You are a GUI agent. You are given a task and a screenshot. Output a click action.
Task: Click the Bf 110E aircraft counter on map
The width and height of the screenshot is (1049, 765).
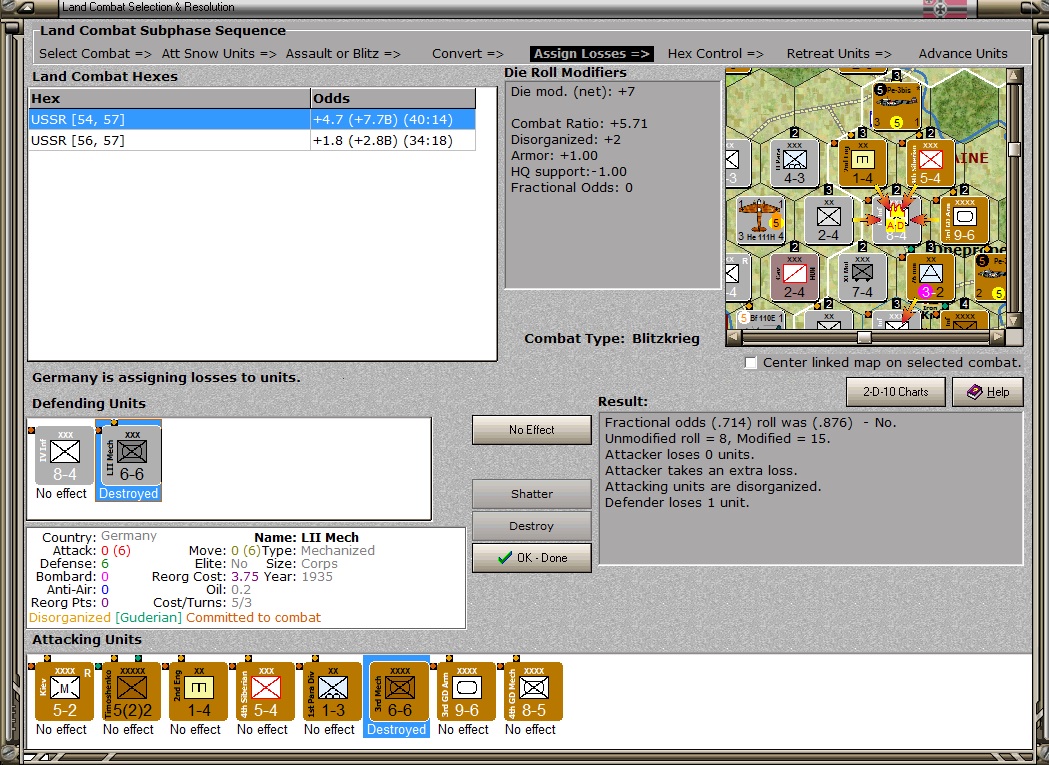pyautogui.click(x=760, y=319)
